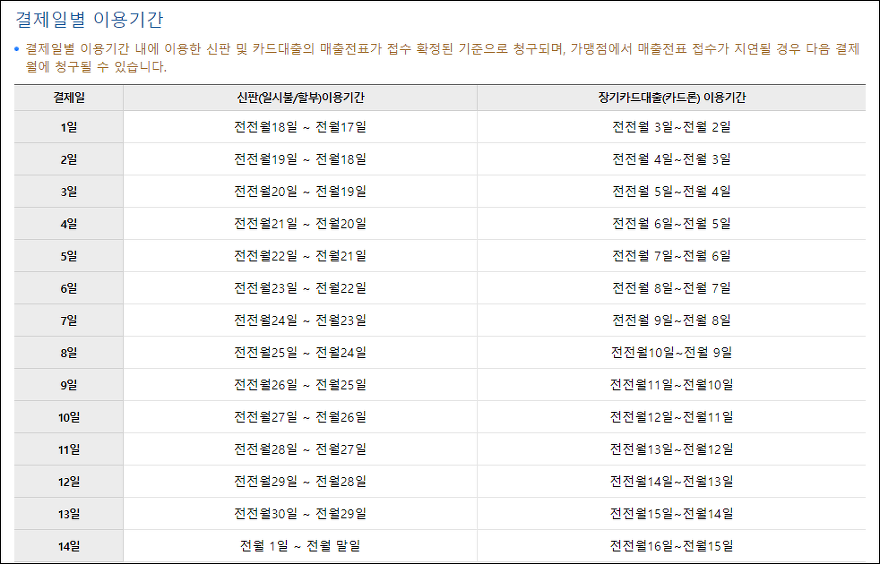The image size is (880, 564).
Task: Click the orange notice paragraph about 매출전표
Action: 442,58
